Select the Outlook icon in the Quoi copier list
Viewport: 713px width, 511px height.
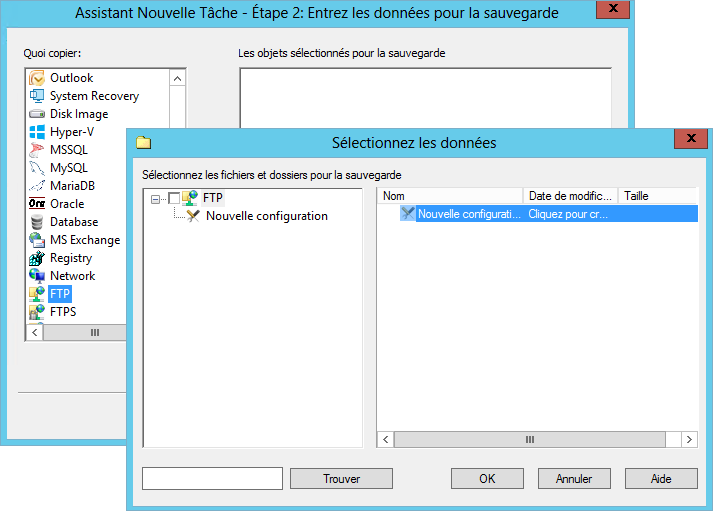tap(37, 78)
